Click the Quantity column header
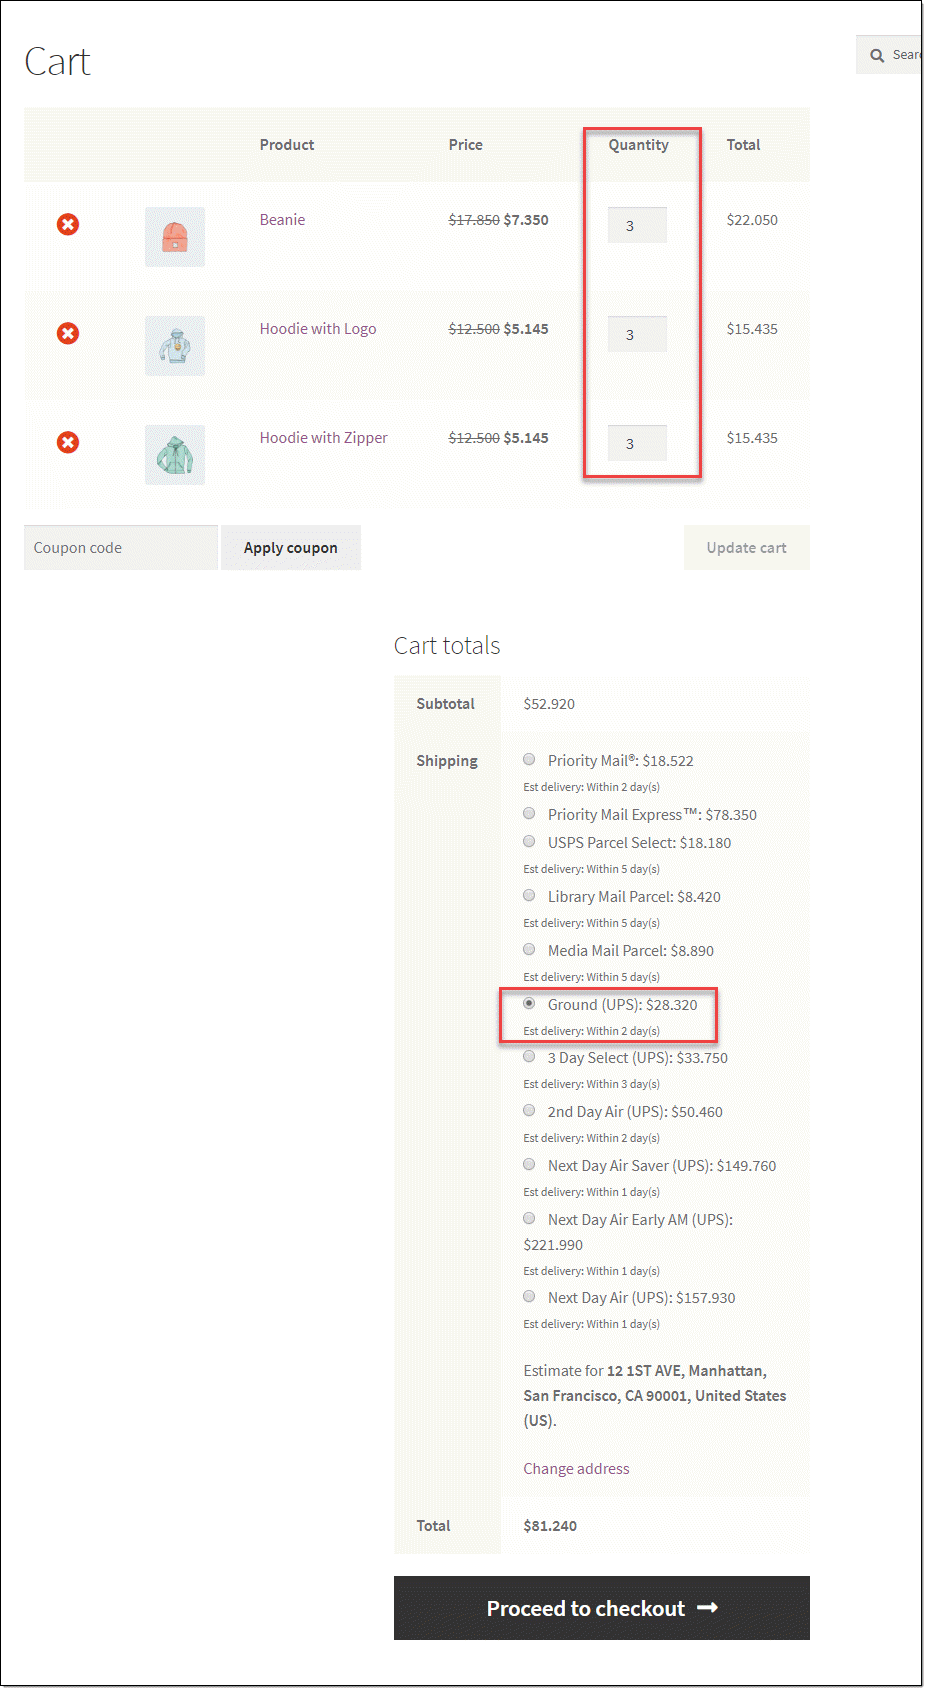The height and width of the screenshot is (1691, 927). pyautogui.click(x=639, y=145)
